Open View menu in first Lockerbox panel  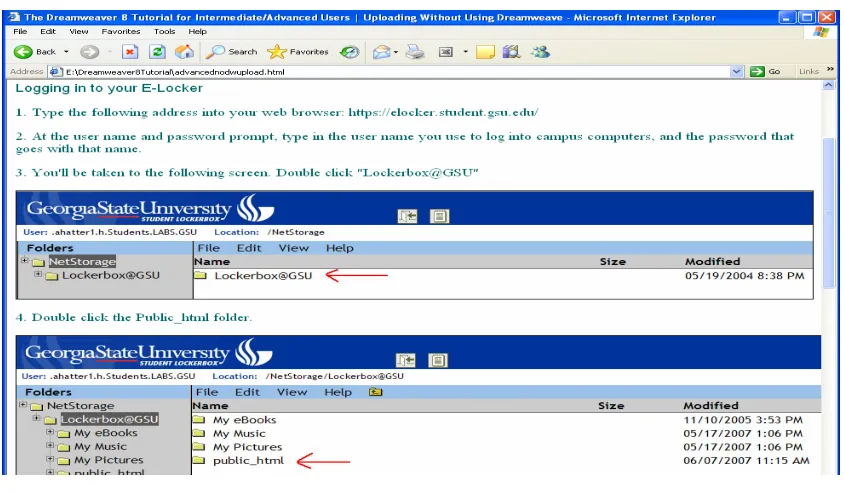[293, 248]
